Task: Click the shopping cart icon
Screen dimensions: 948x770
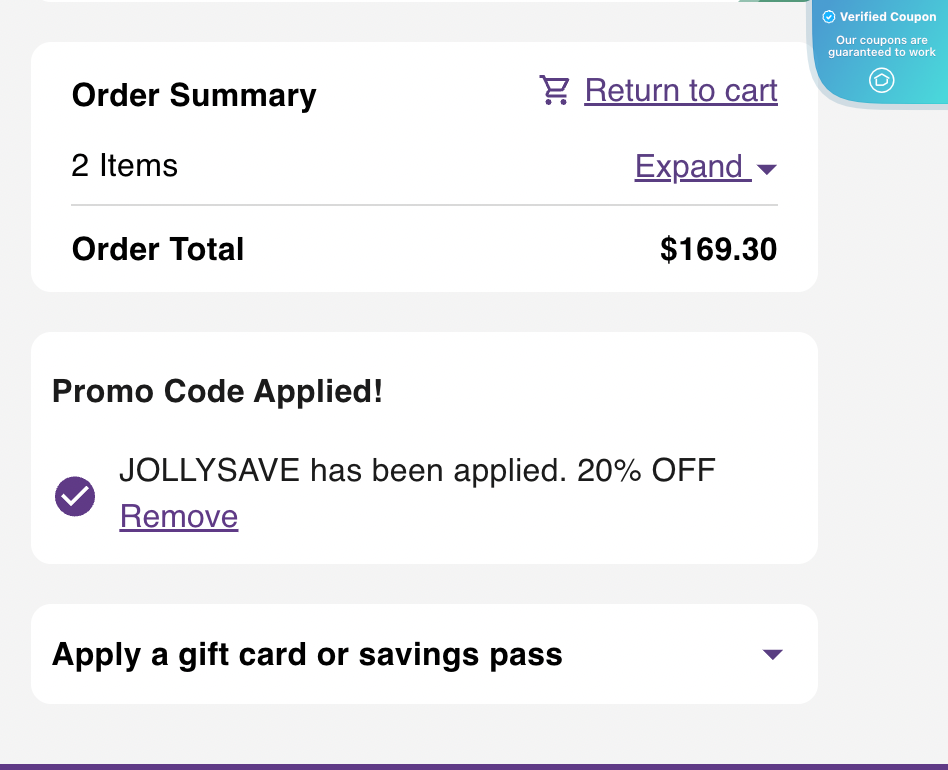Action: coord(555,90)
